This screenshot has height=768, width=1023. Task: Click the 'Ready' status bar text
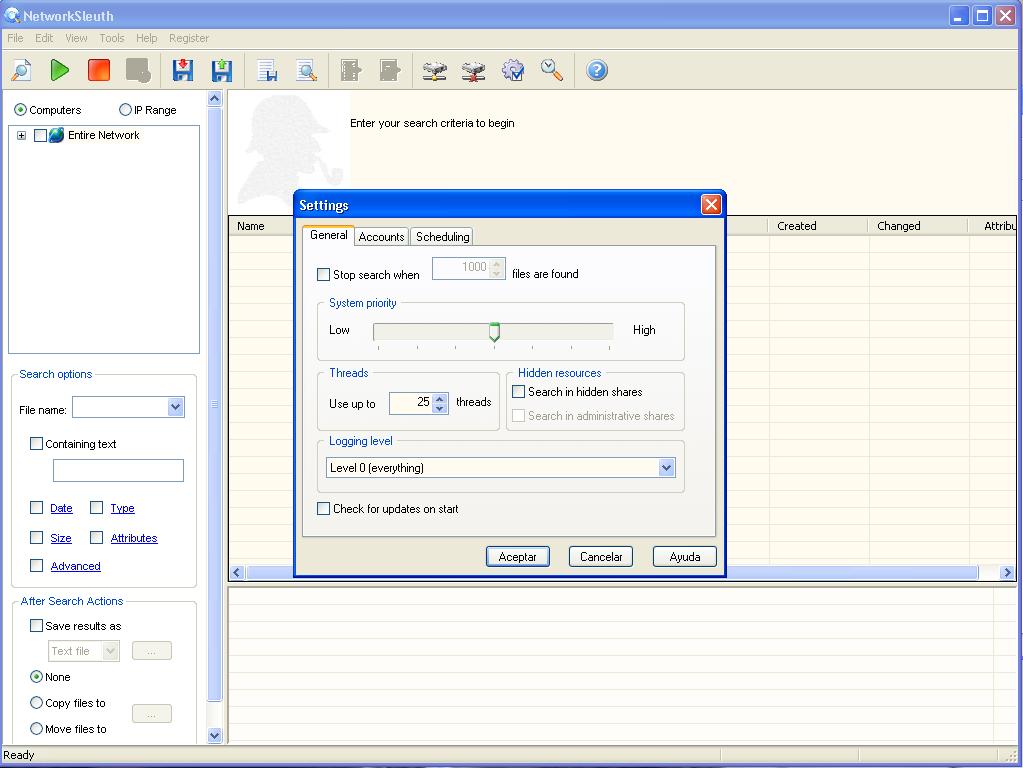tap(18, 755)
